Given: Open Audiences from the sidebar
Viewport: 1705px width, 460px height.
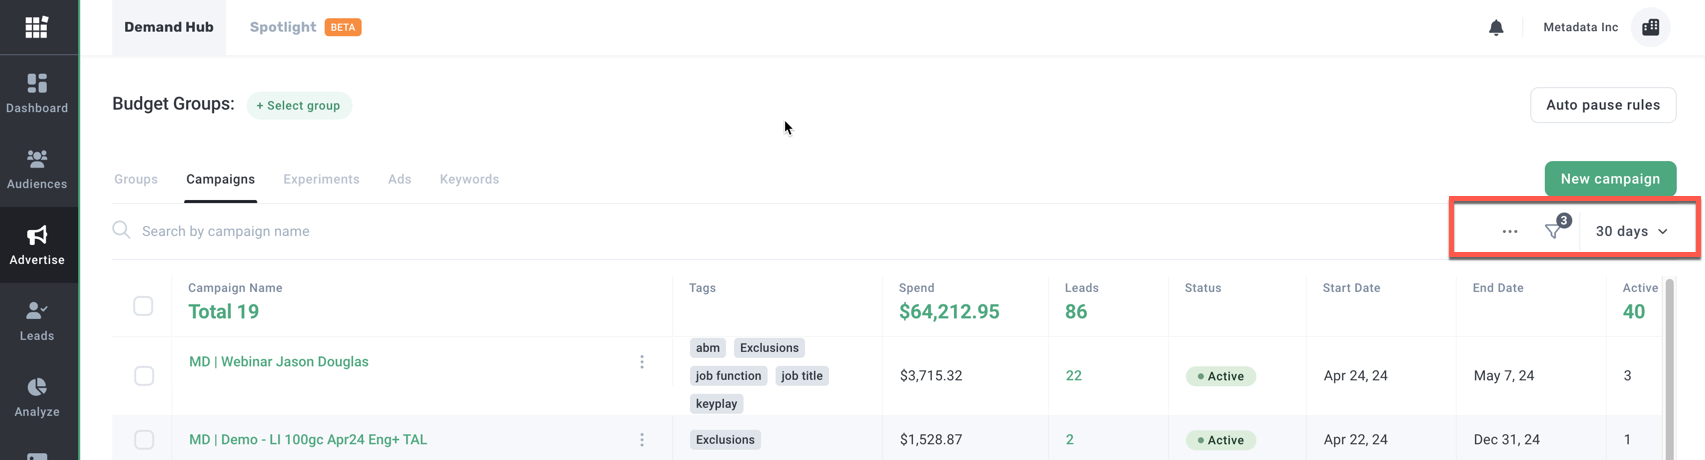Looking at the screenshot, I should point(37,169).
